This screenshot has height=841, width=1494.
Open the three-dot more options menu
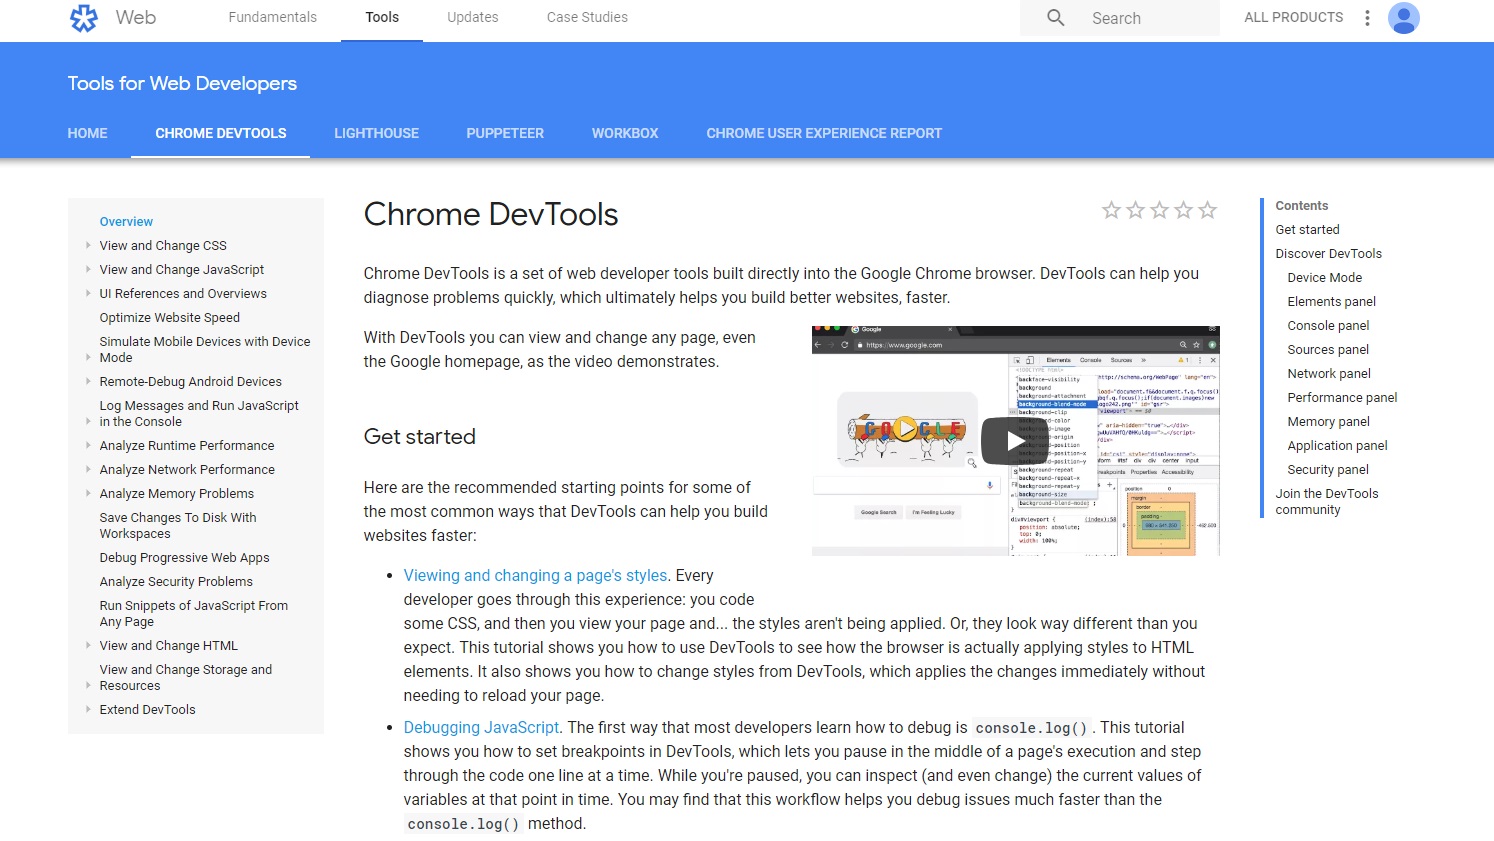click(x=1367, y=18)
